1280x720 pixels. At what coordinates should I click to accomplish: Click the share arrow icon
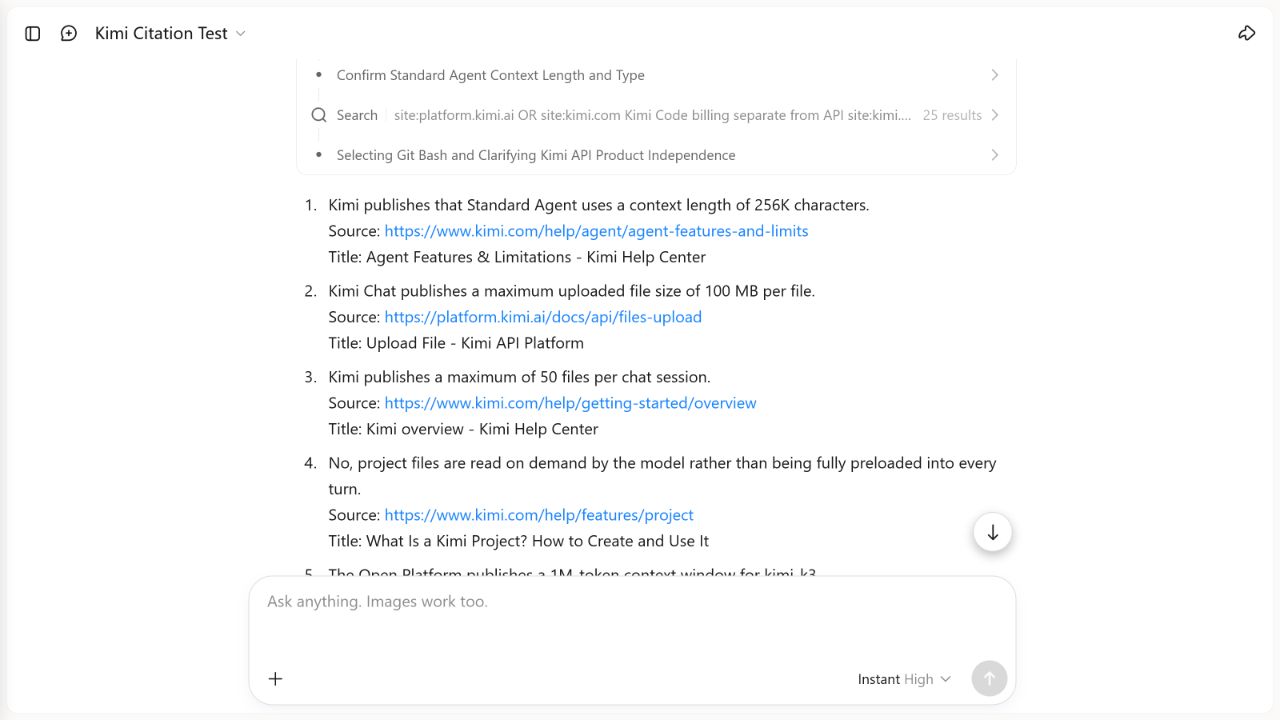[x=1247, y=33]
